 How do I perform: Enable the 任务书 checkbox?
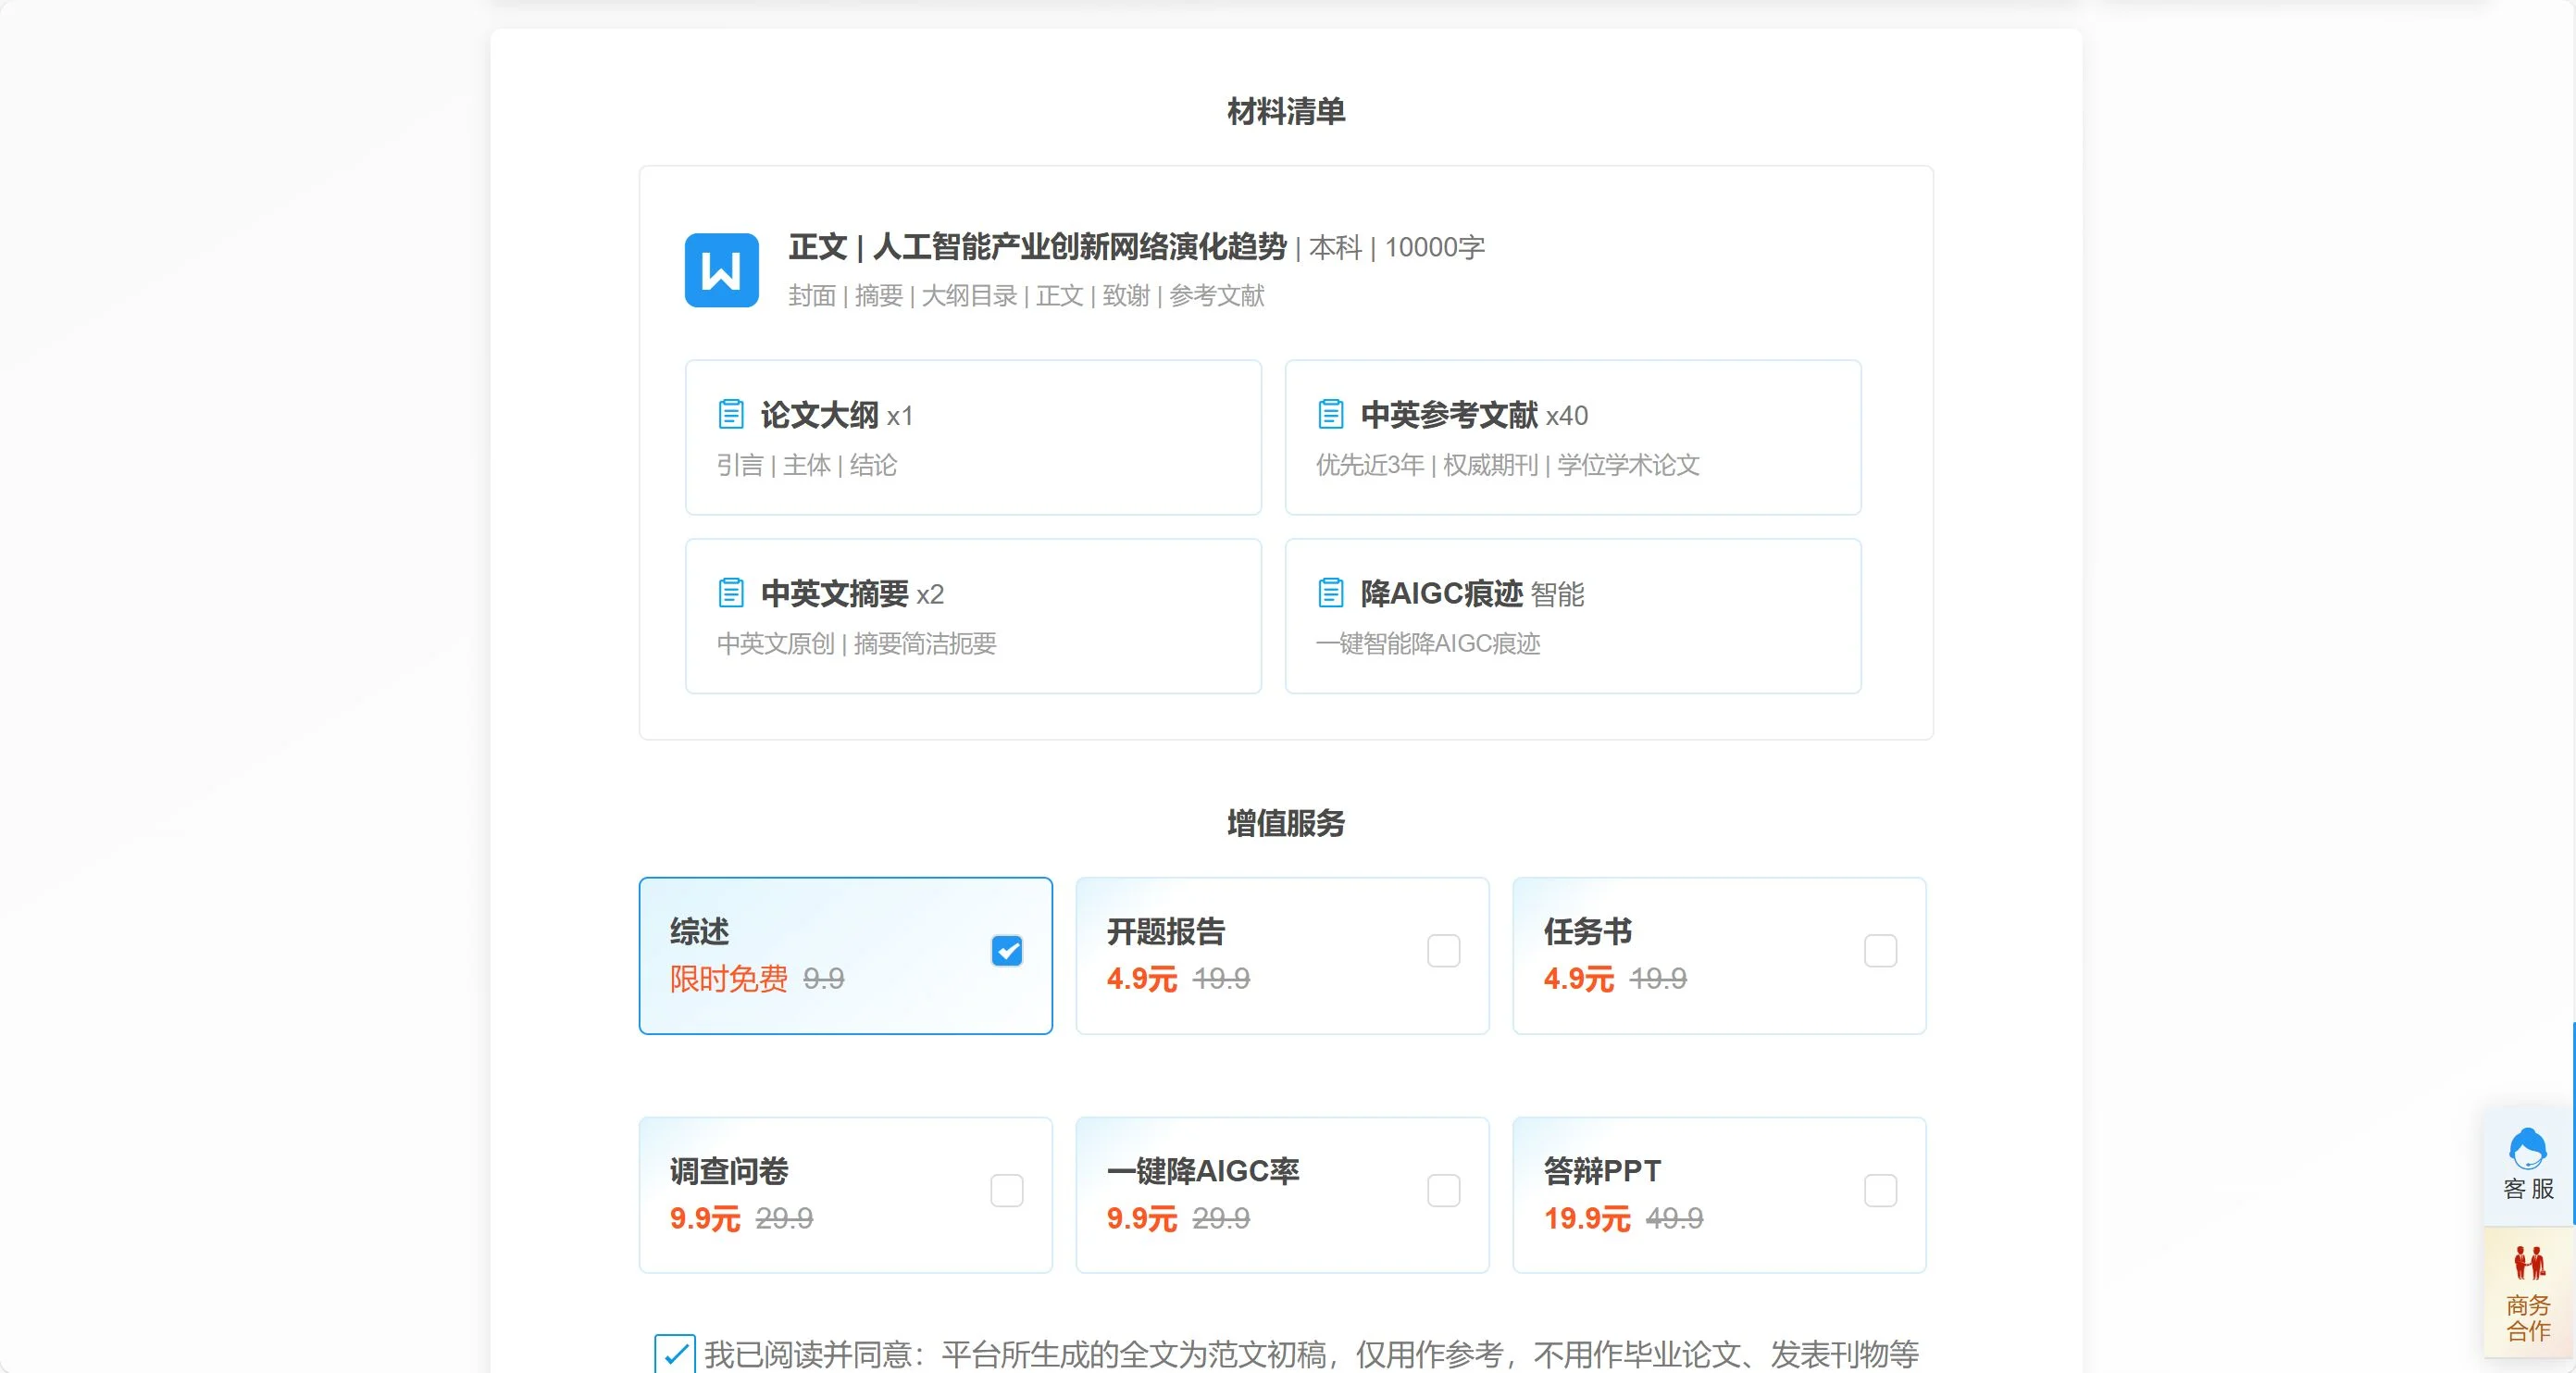tap(1880, 951)
